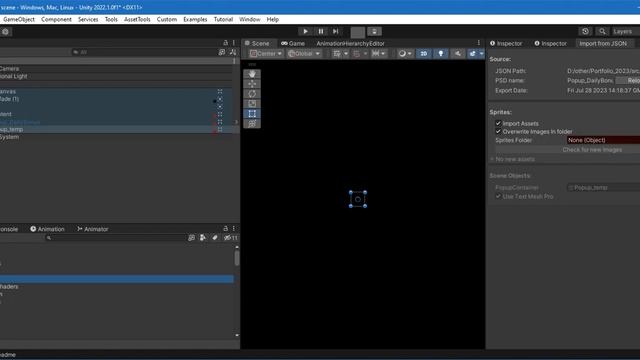Open the Custom menu
The height and width of the screenshot is (360, 640).
(x=167, y=19)
